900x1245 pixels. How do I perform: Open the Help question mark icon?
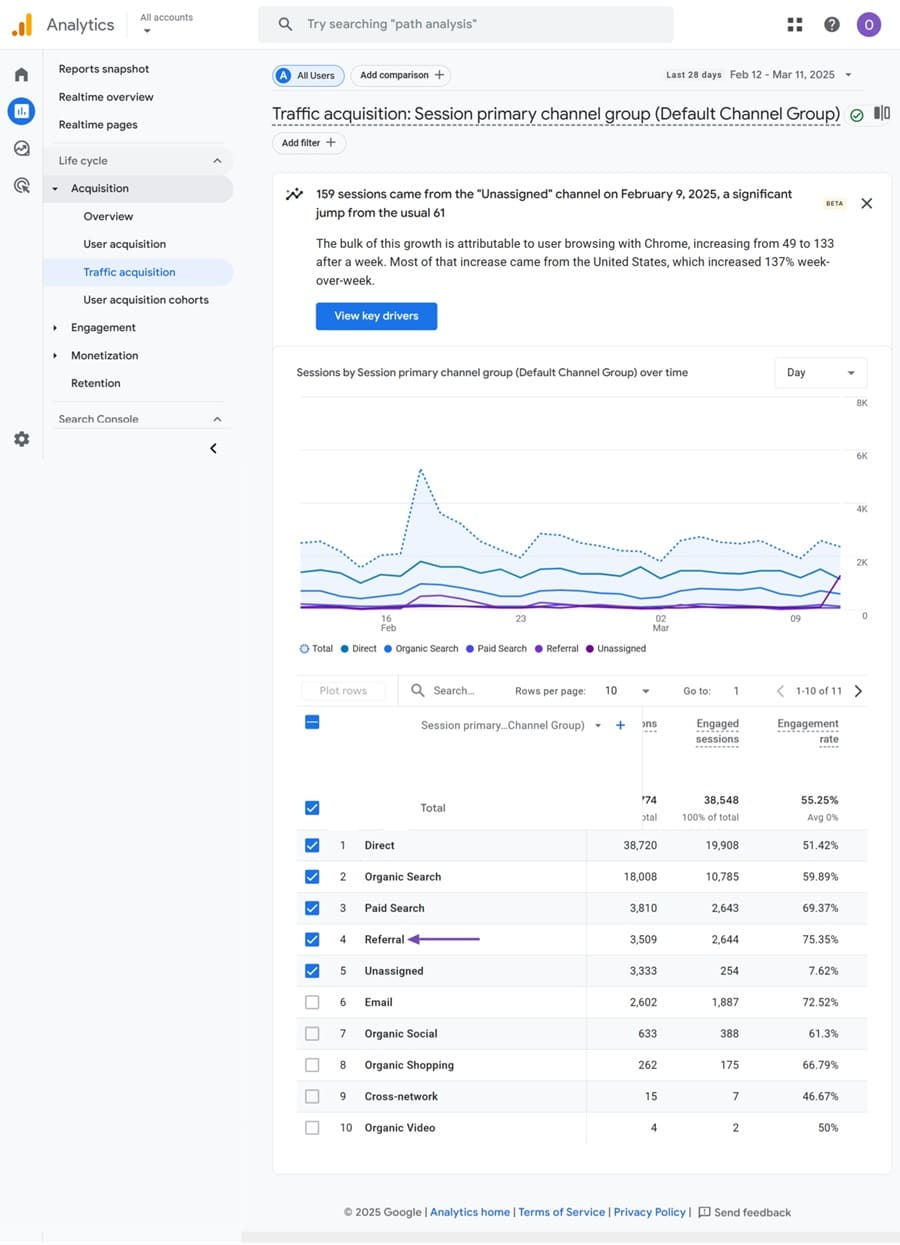832,25
